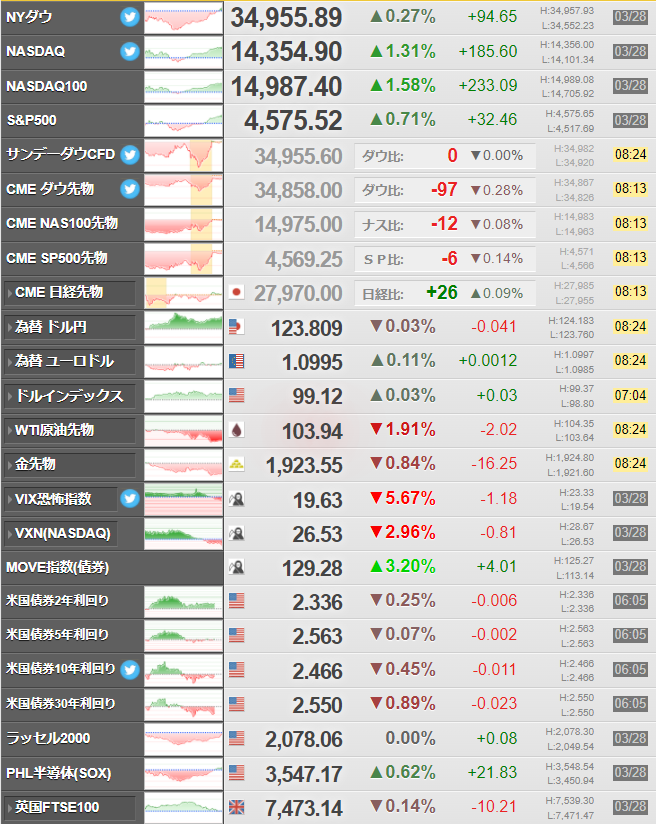
Task: Click the gold bars icon for 金先物
Action: pos(237,464)
